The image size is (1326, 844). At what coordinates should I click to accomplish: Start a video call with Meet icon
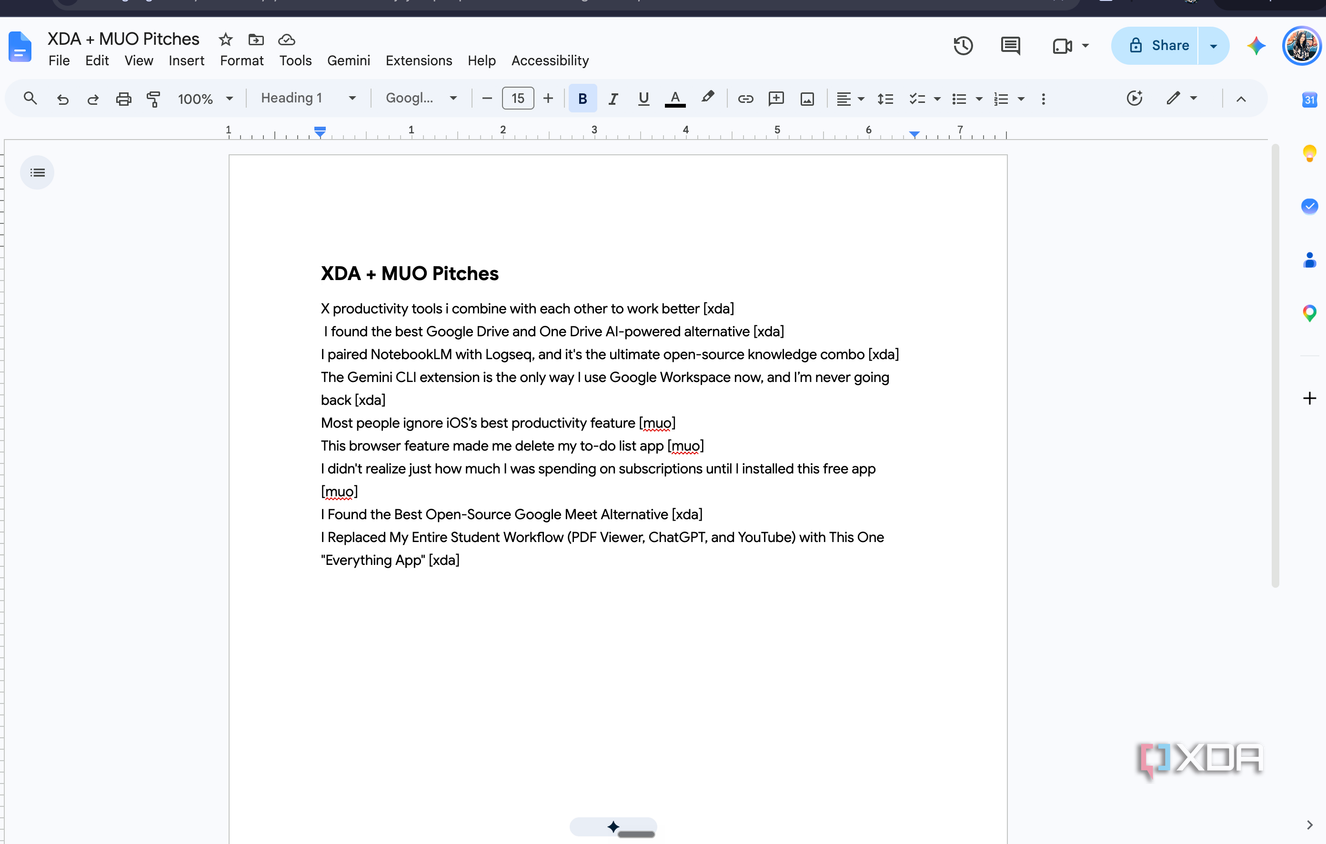tap(1062, 46)
